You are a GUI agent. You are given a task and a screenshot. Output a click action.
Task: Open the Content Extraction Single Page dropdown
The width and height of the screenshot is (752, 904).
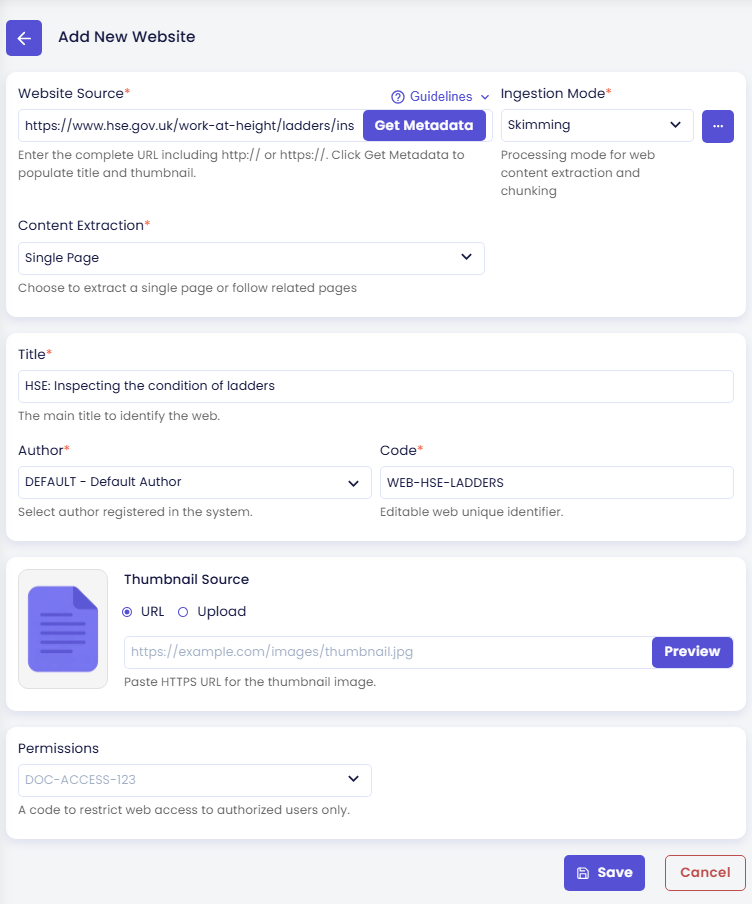click(x=251, y=258)
